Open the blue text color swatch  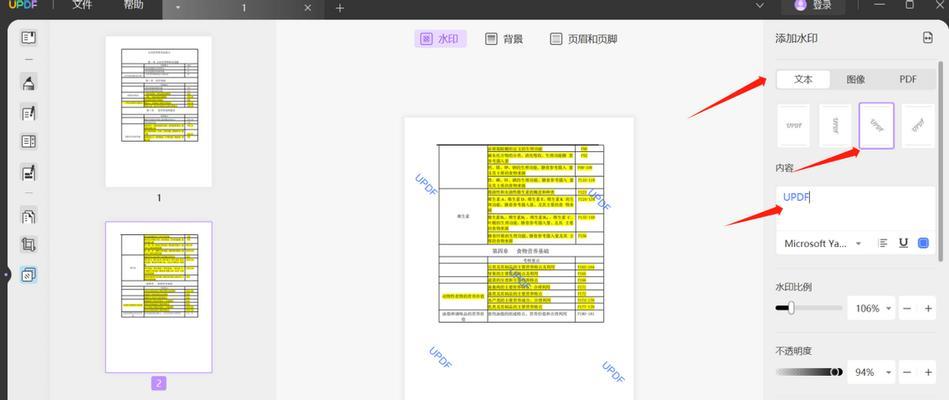924,243
